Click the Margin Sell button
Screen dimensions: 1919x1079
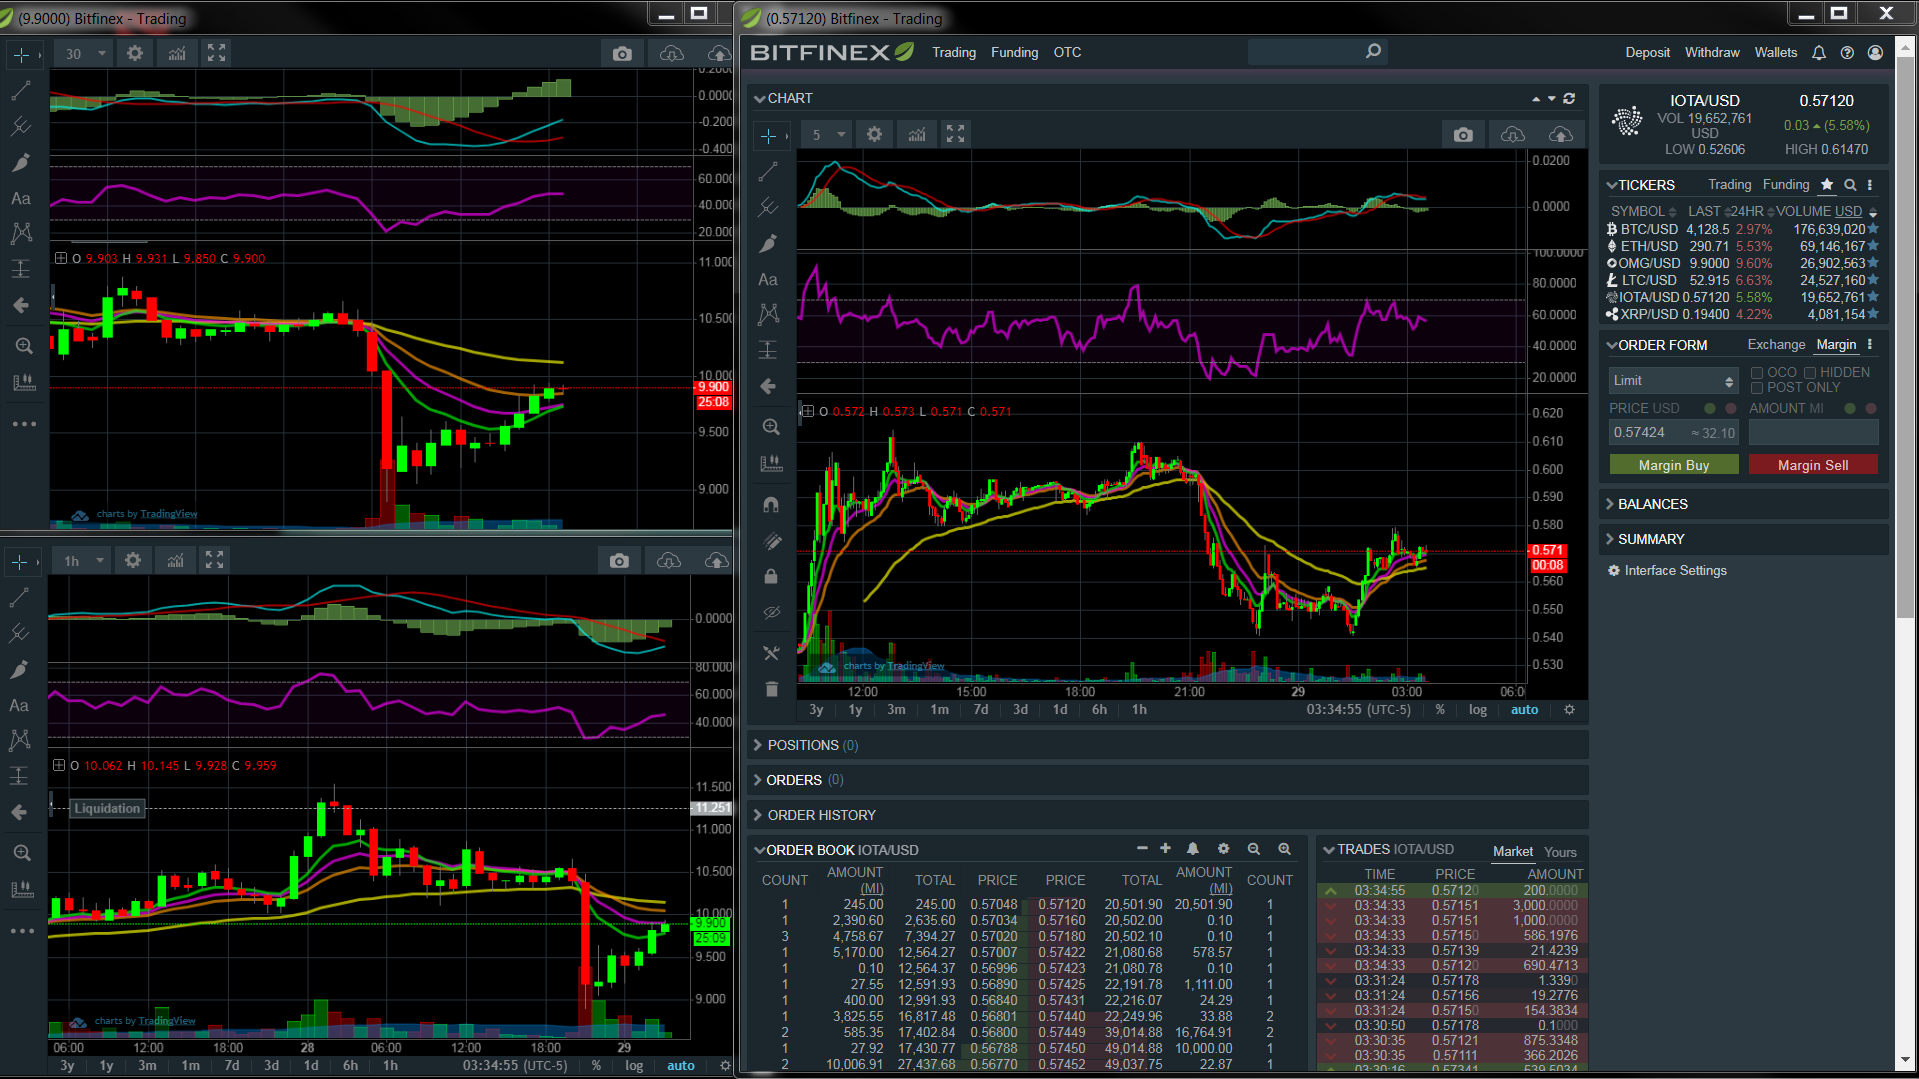coord(1813,465)
